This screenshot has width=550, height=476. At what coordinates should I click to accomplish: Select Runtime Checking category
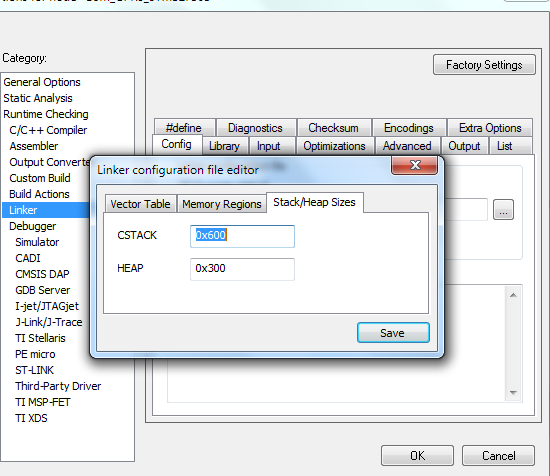(46, 114)
